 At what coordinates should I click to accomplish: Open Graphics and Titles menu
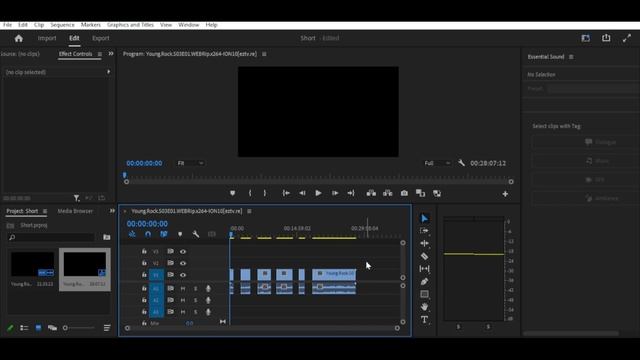130,25
